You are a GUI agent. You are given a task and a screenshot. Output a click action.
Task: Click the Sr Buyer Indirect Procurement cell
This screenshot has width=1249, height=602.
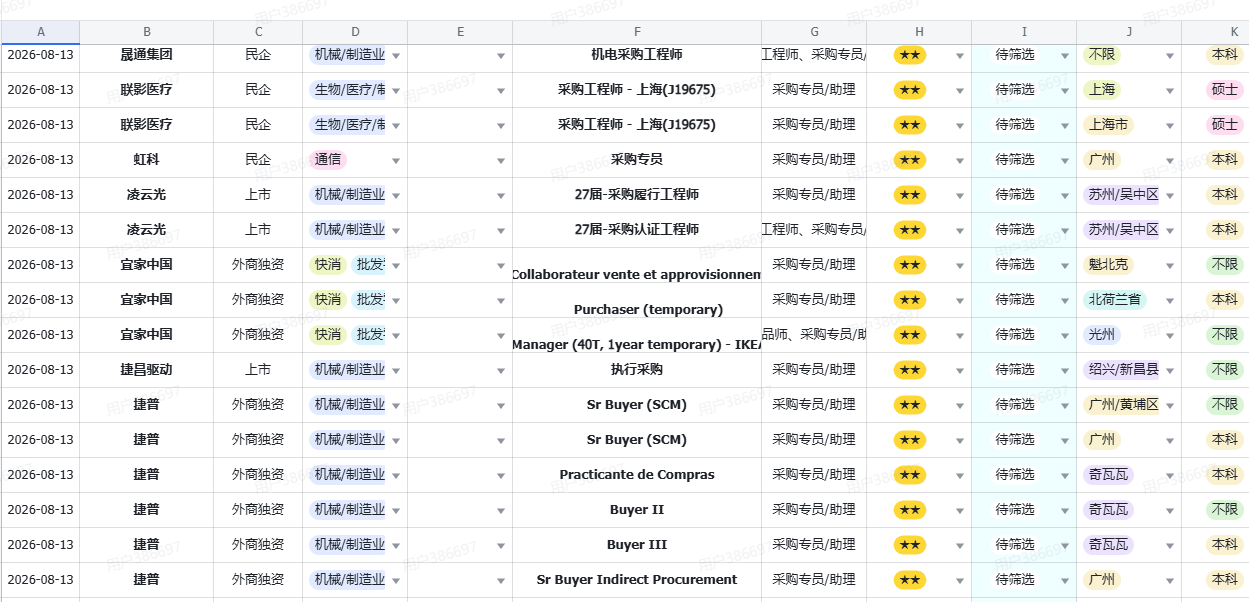(637, 580)
